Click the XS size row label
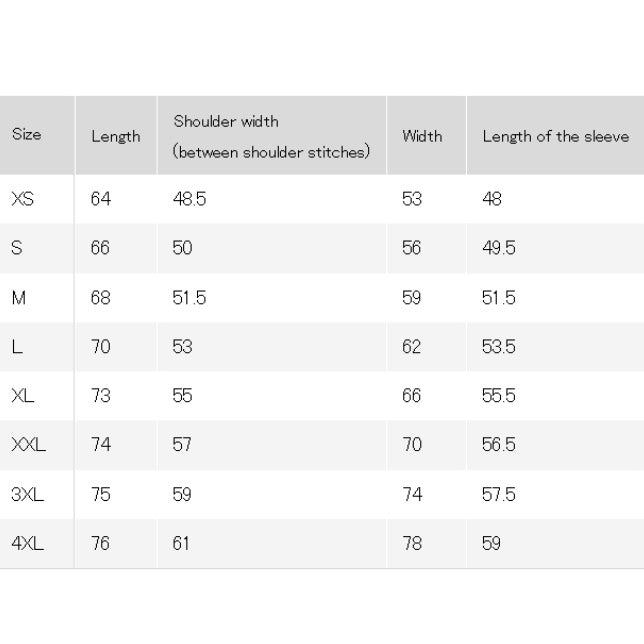Screen dimensions: 644x644 point(23,199)
